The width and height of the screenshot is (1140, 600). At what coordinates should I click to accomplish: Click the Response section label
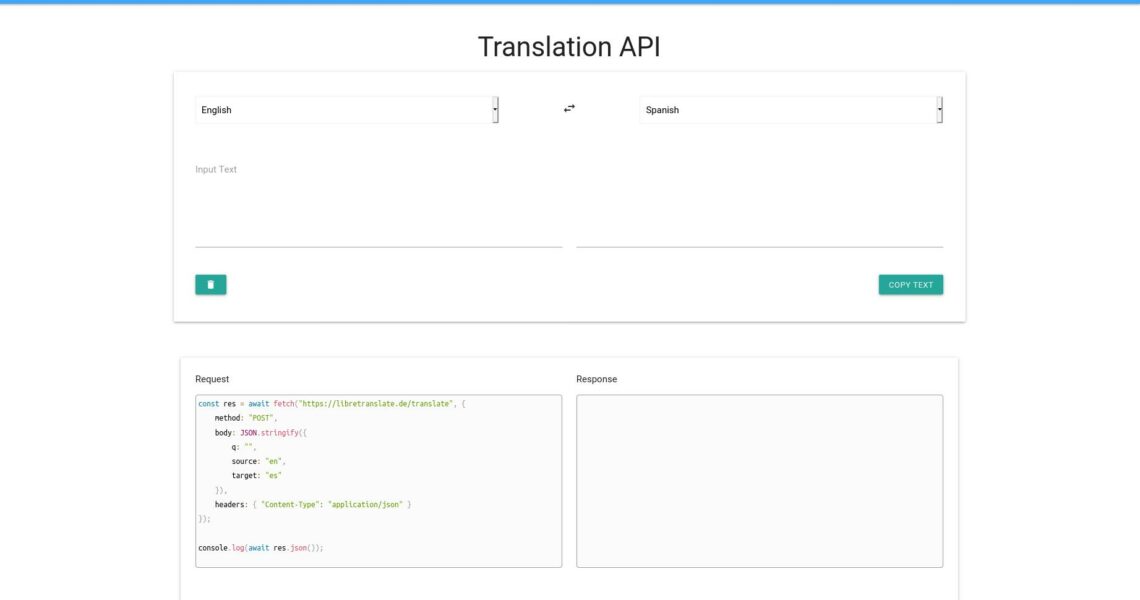(x=596, y=379)
